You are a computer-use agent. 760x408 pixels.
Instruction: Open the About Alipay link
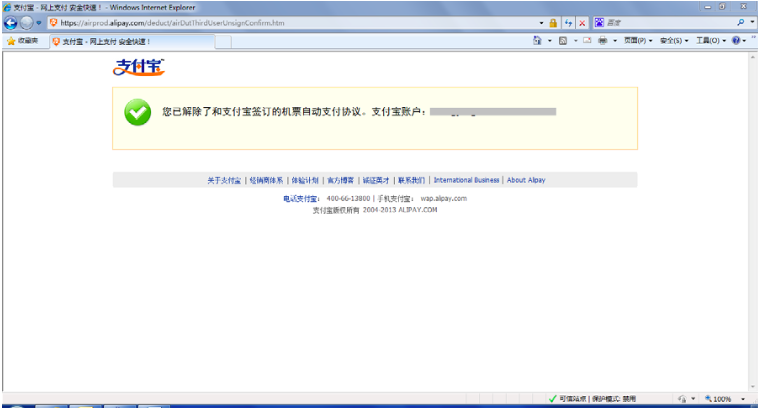click(526, 180)
